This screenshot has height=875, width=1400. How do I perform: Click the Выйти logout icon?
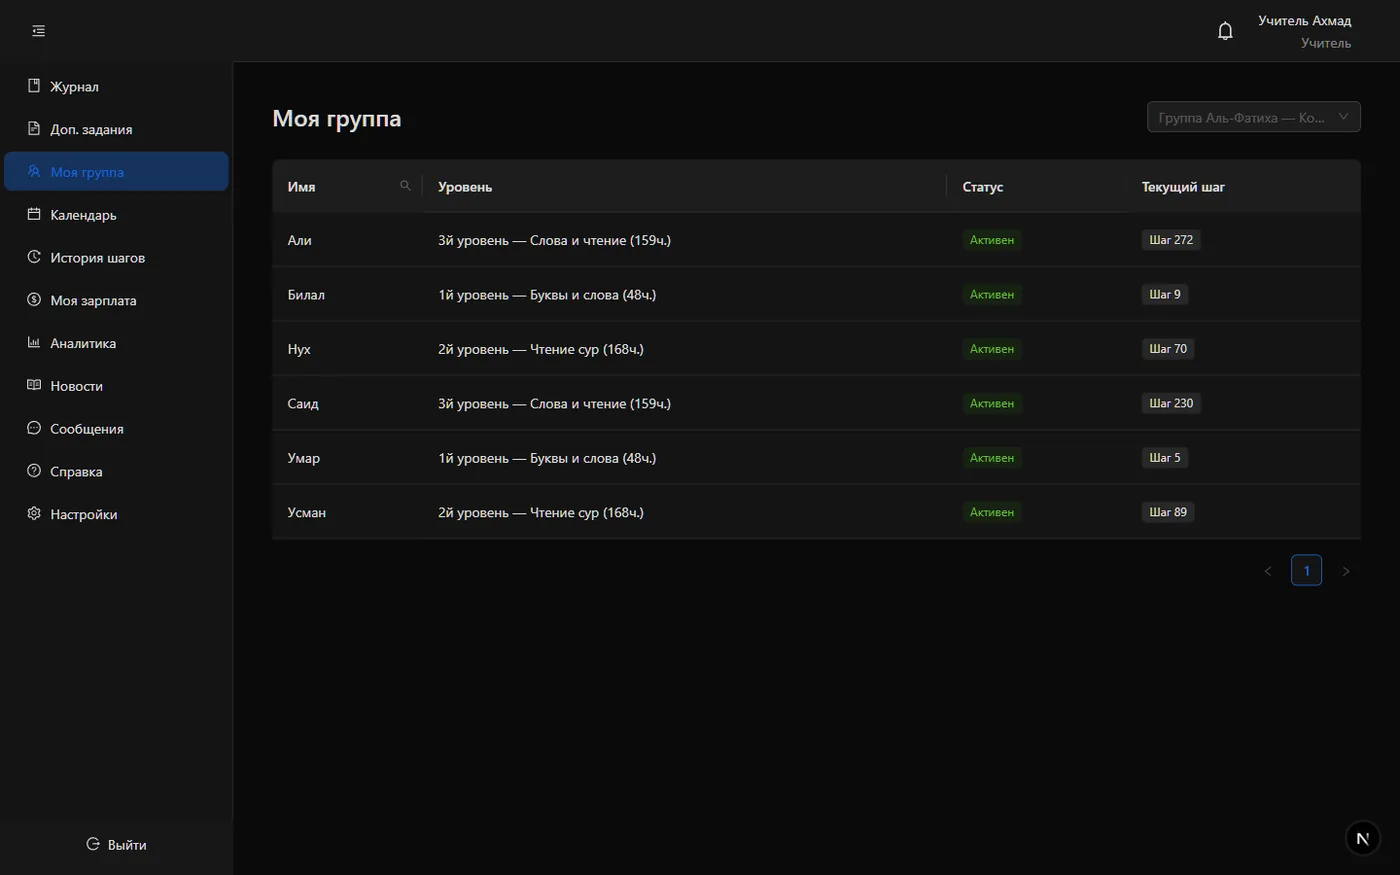coord(93,844)
